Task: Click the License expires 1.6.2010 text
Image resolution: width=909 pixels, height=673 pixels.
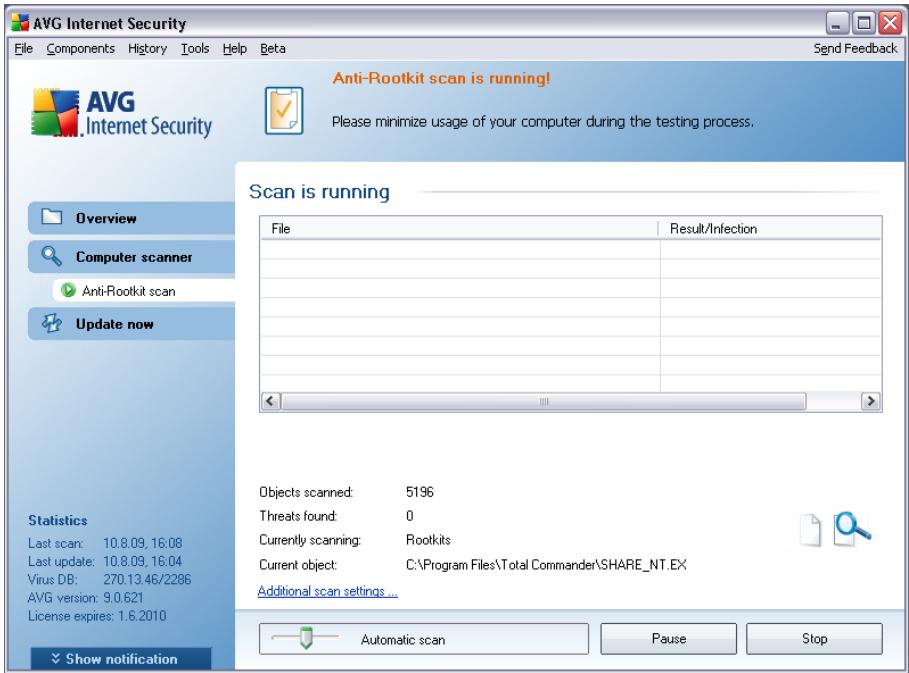Action: click(97, 616)
